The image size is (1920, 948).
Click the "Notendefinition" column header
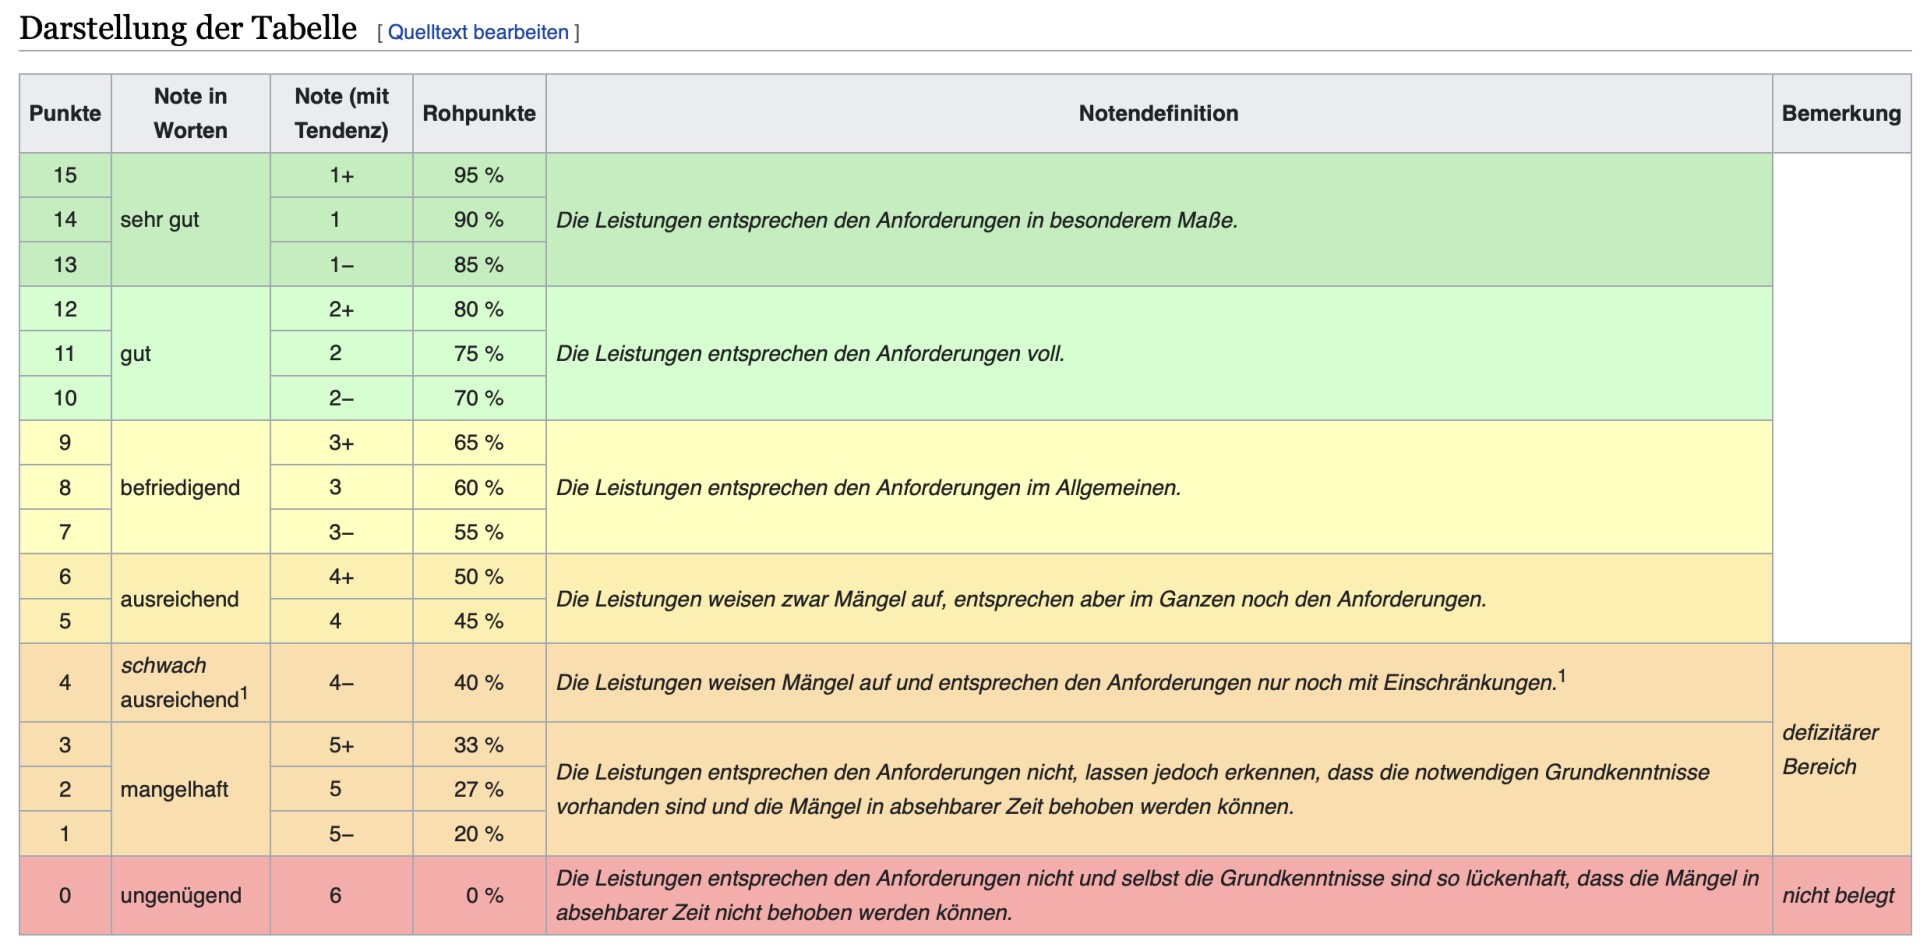pos(1158,113)
